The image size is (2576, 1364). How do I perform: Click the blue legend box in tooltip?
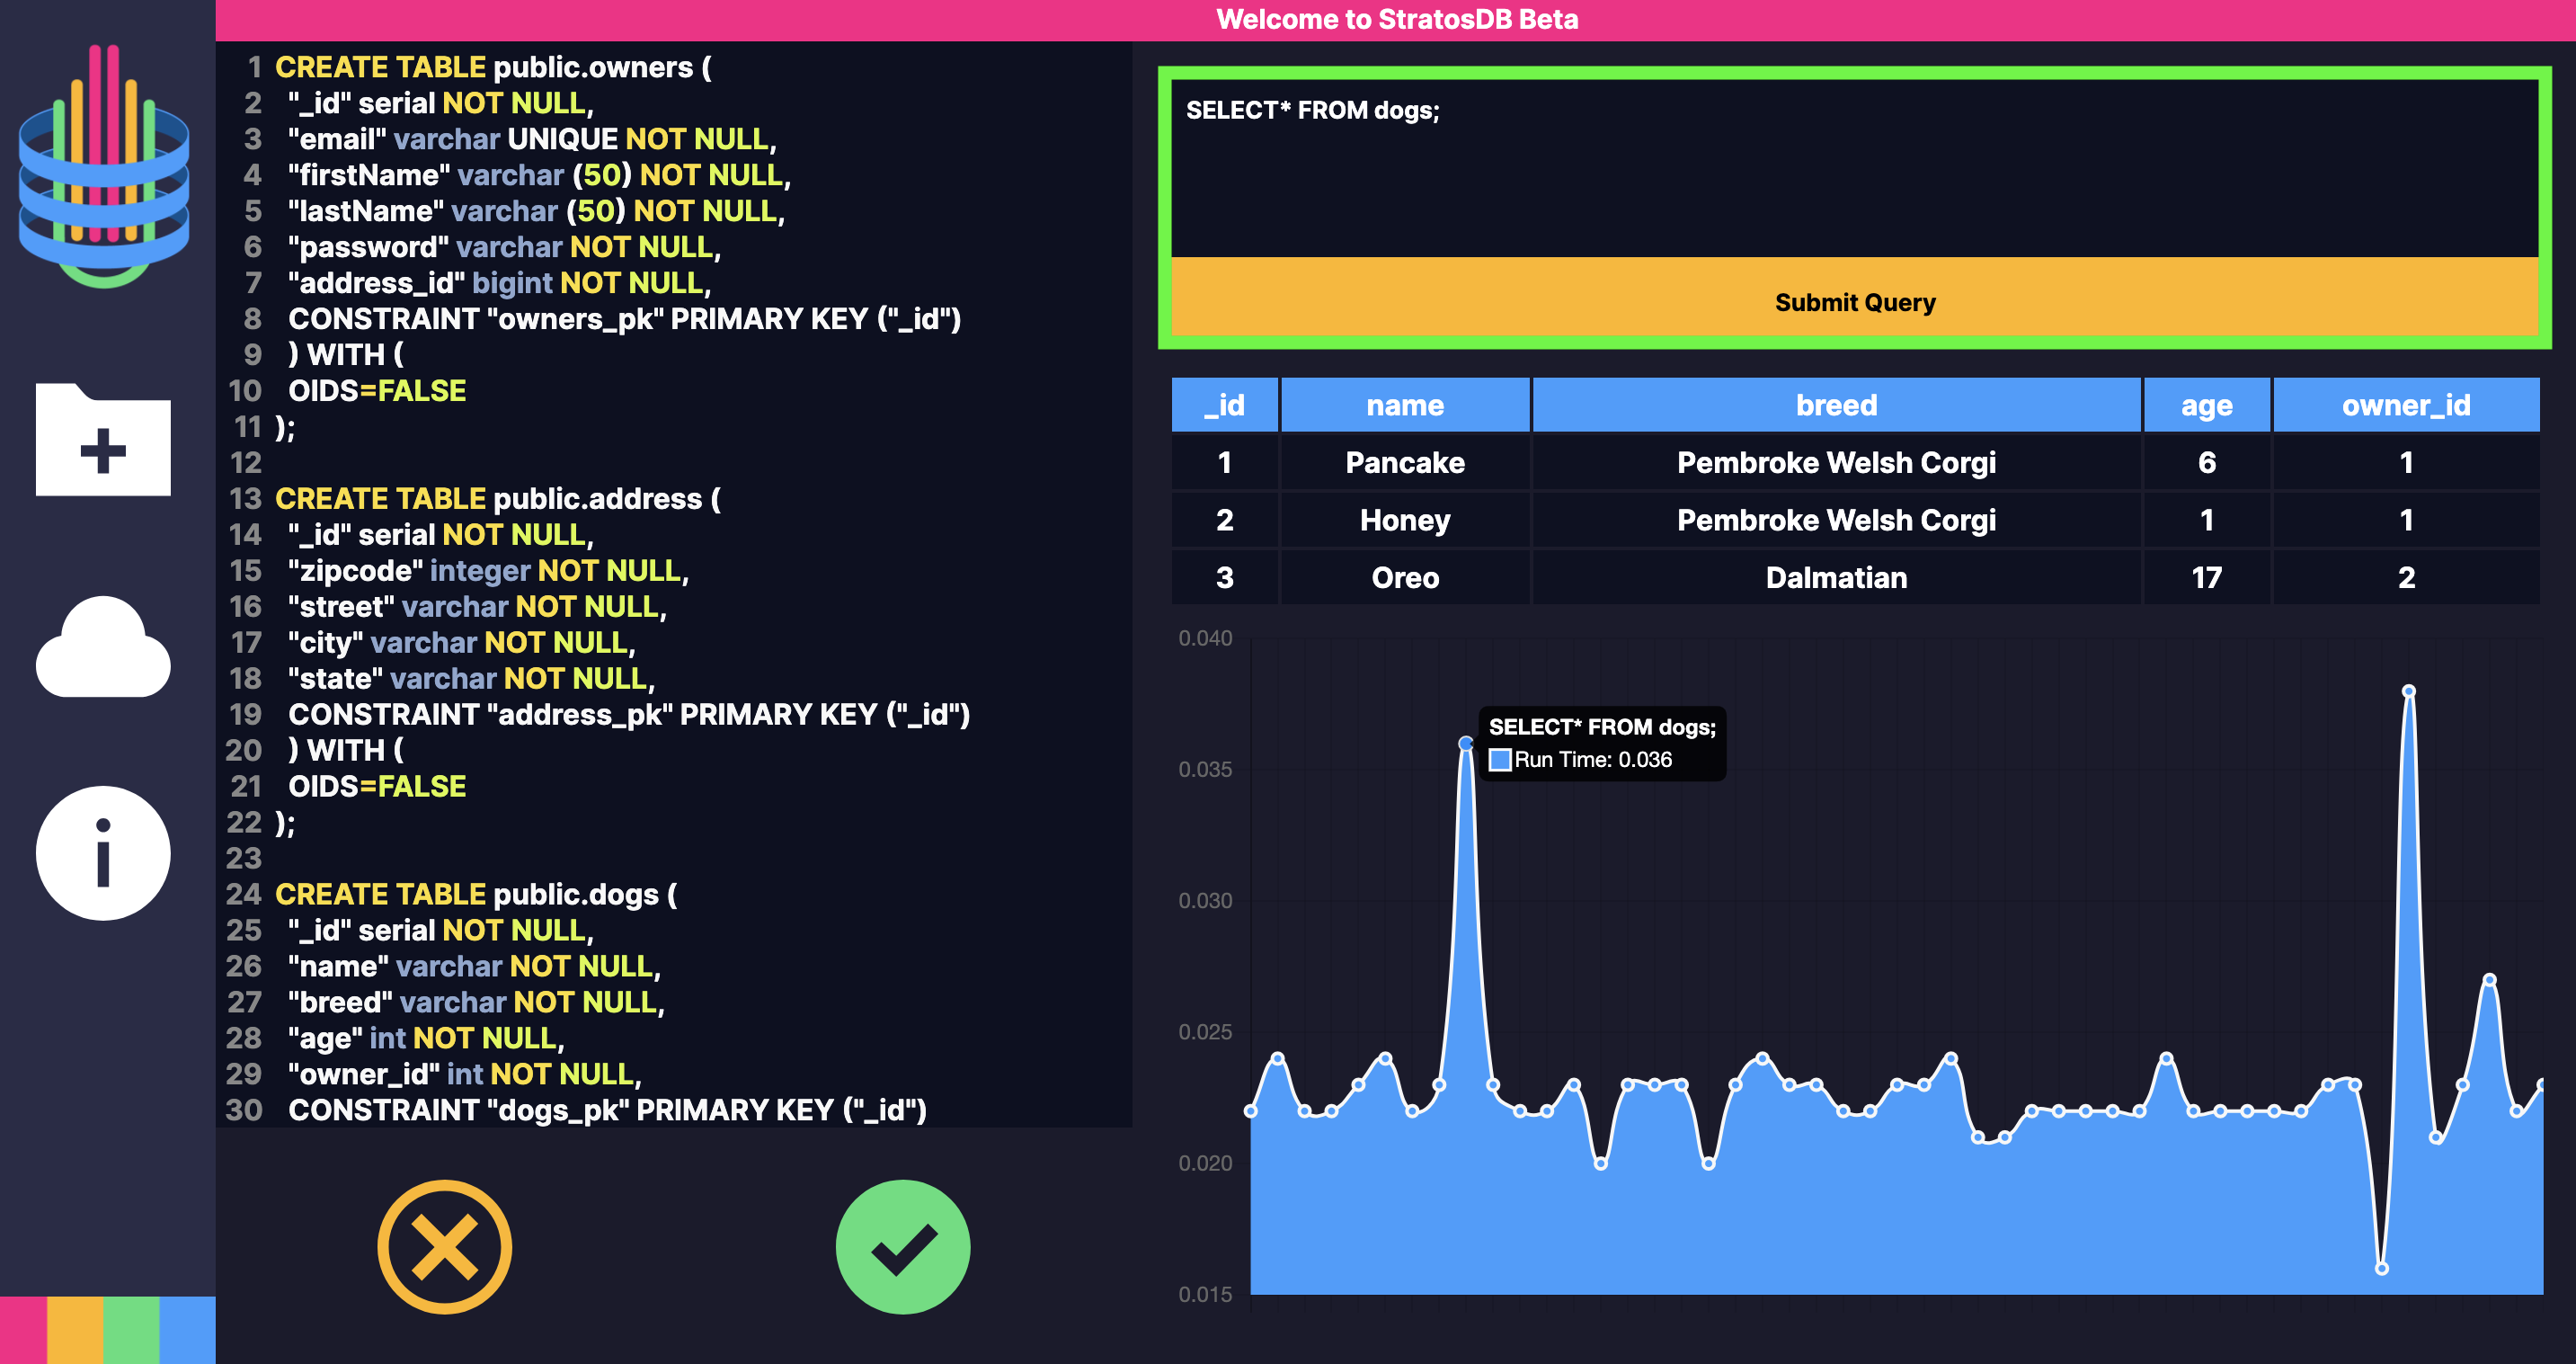(x=1499, y=760)
